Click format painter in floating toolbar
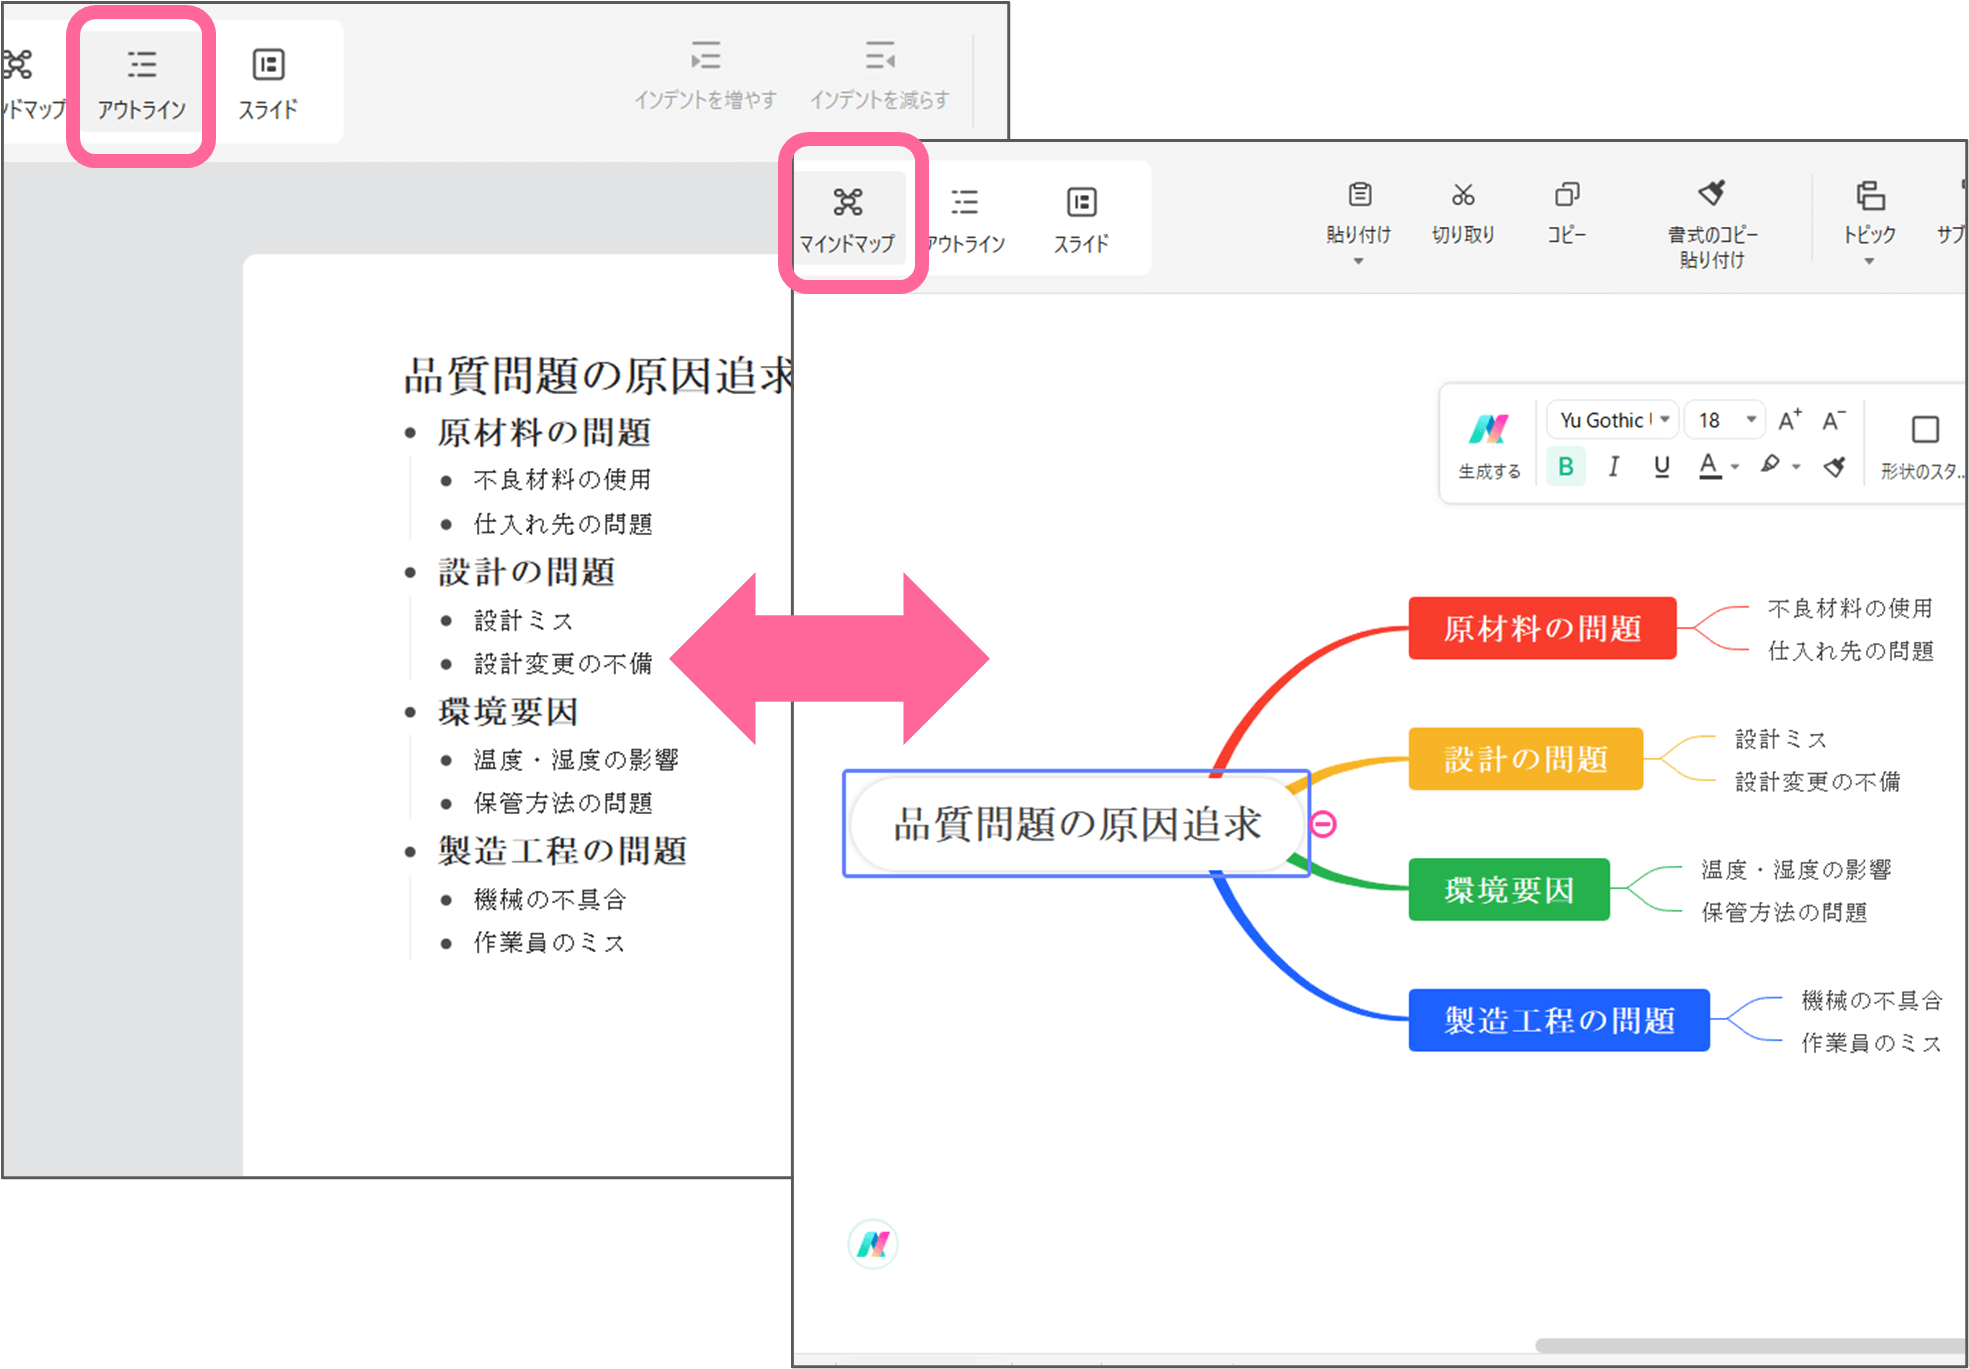The width and height of the screenshot is (1969, 1369). tap(1834, 466)
